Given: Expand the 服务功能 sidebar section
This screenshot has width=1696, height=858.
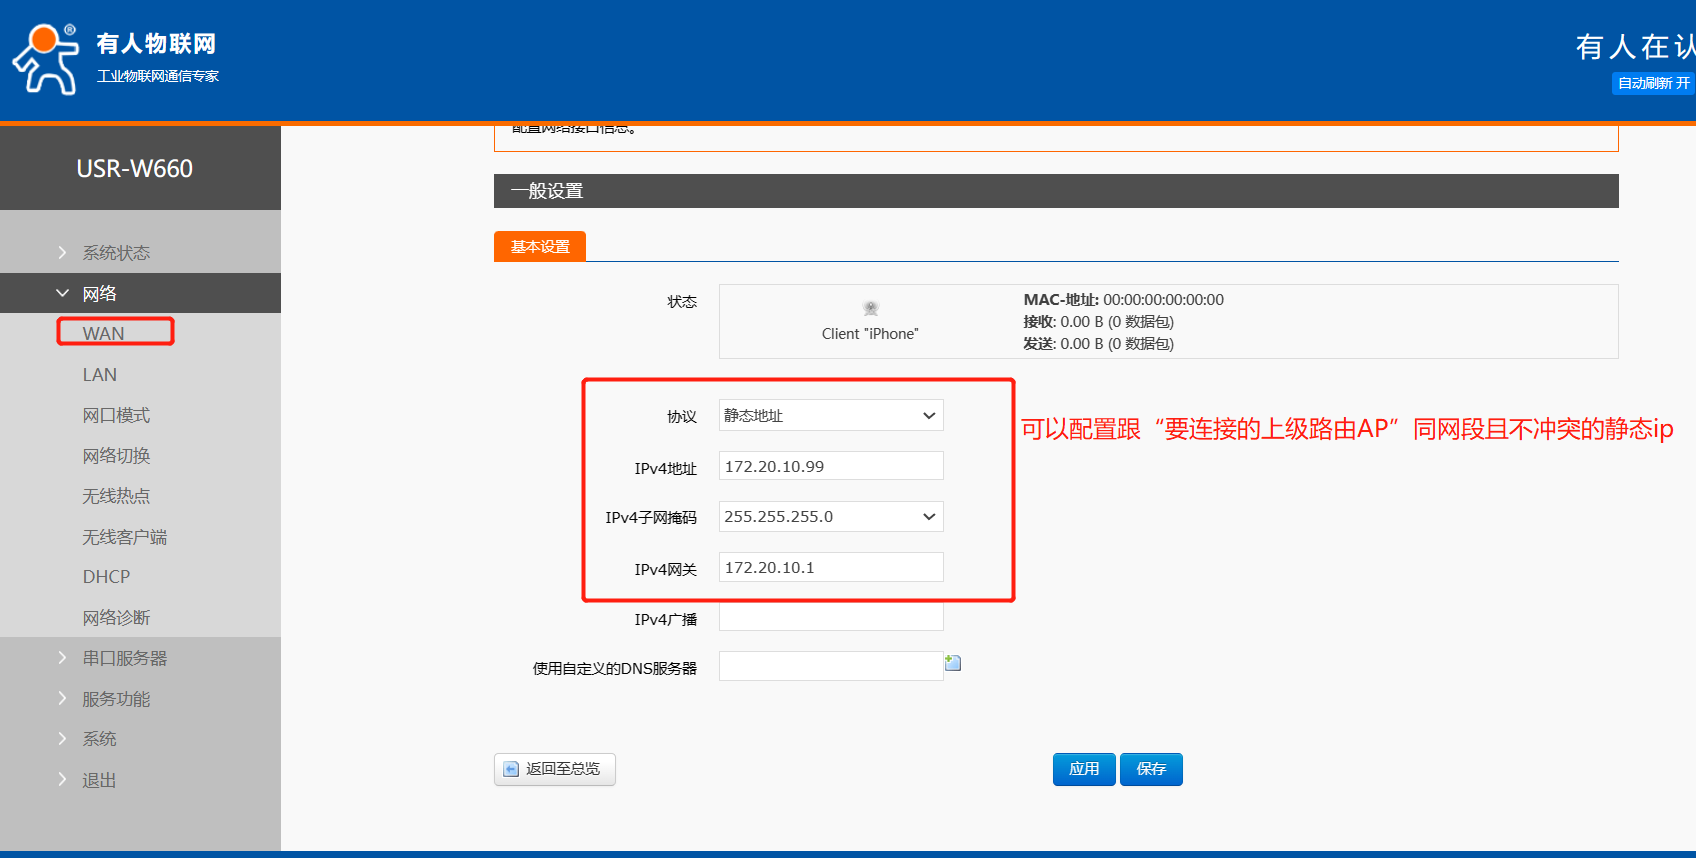Looking at the screenshot, I should tap(116, 699).
